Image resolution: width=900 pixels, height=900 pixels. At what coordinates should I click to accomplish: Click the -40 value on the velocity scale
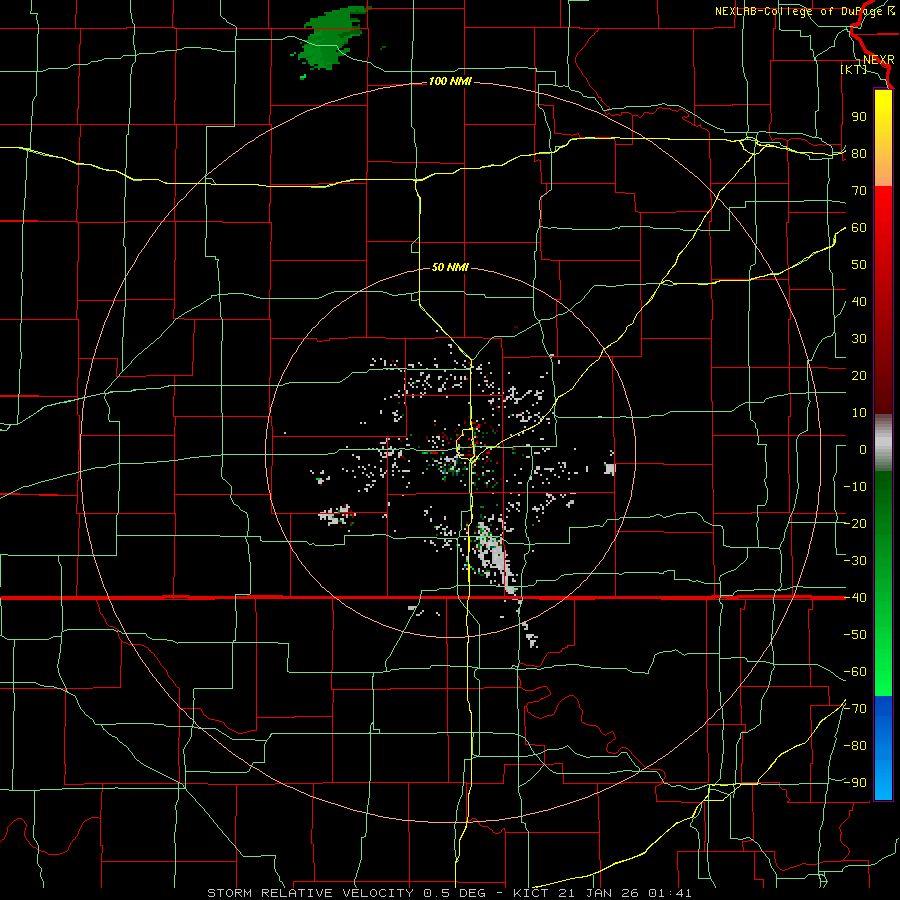click(x=855, y=598)
